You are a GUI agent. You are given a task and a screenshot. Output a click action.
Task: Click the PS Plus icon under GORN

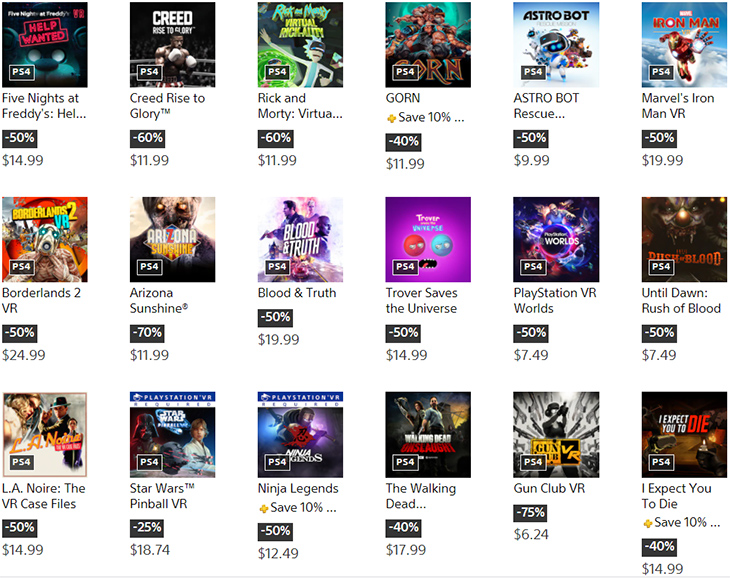click(392, 119)
